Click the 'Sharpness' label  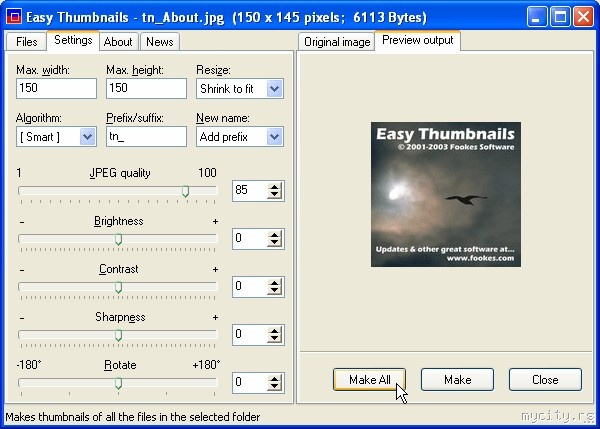[x=120, y=317]
